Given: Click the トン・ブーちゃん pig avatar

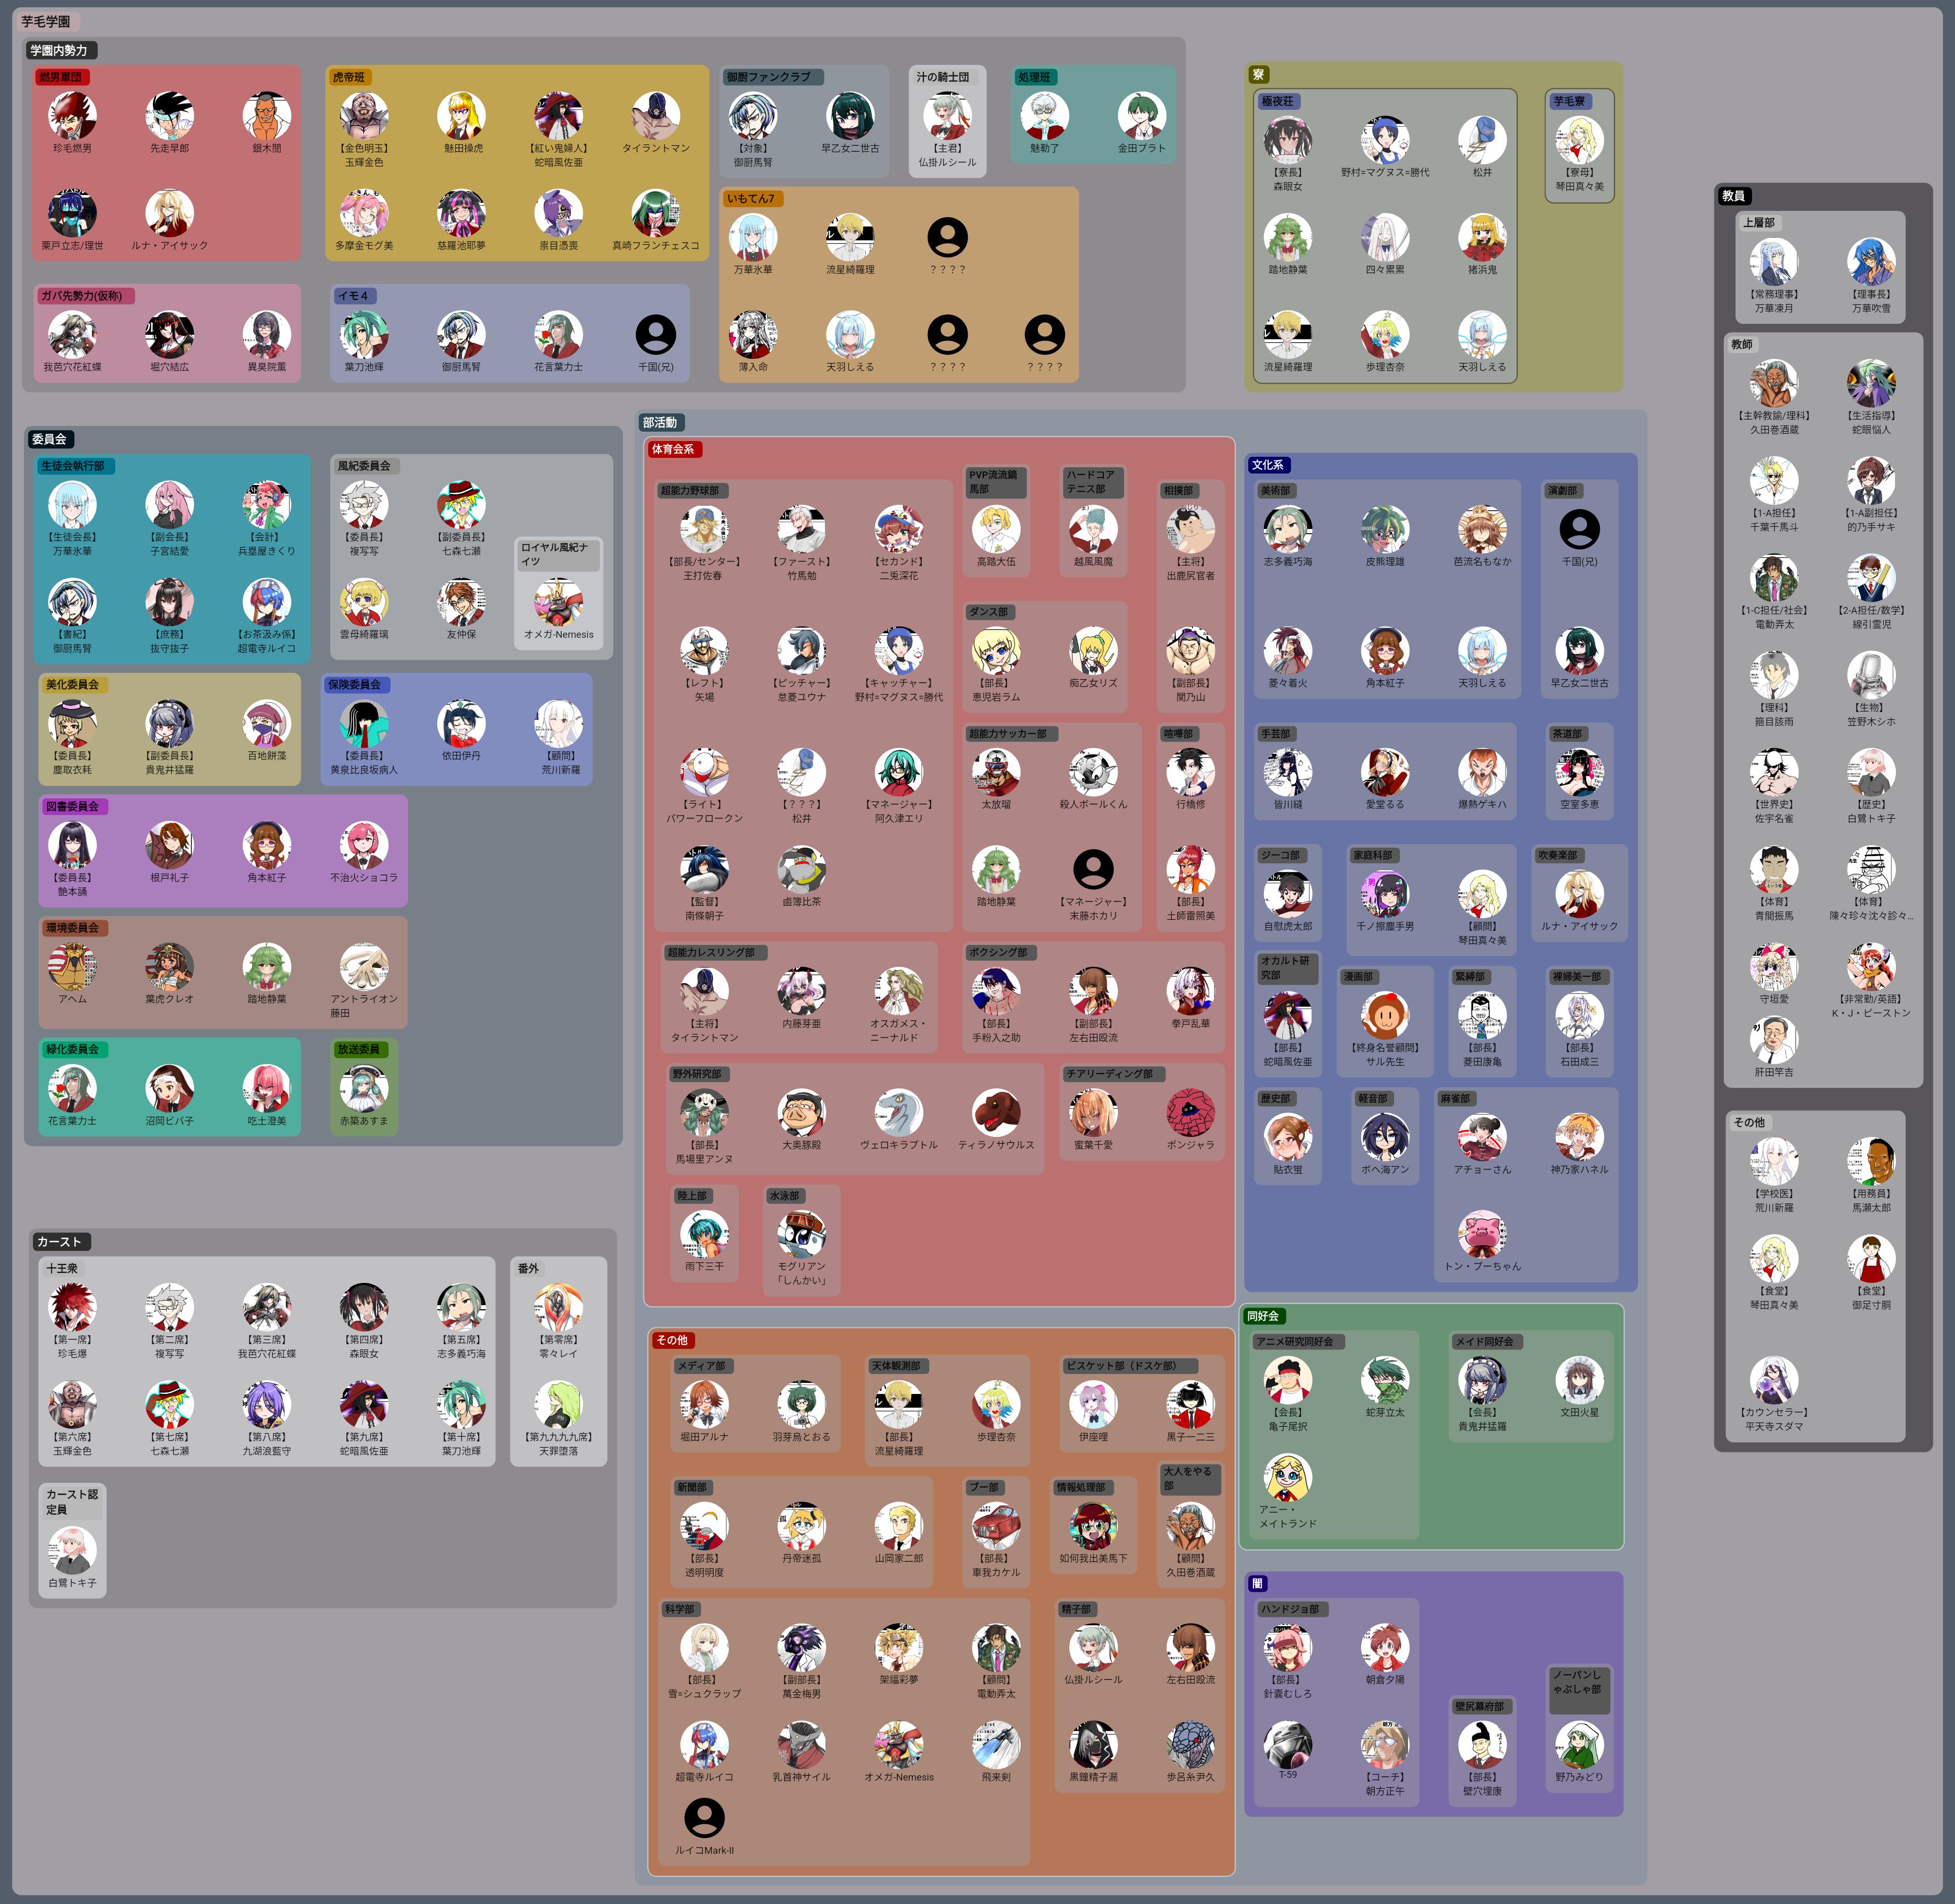Looking at the screenshot, I should [x=1482, y=1234].
